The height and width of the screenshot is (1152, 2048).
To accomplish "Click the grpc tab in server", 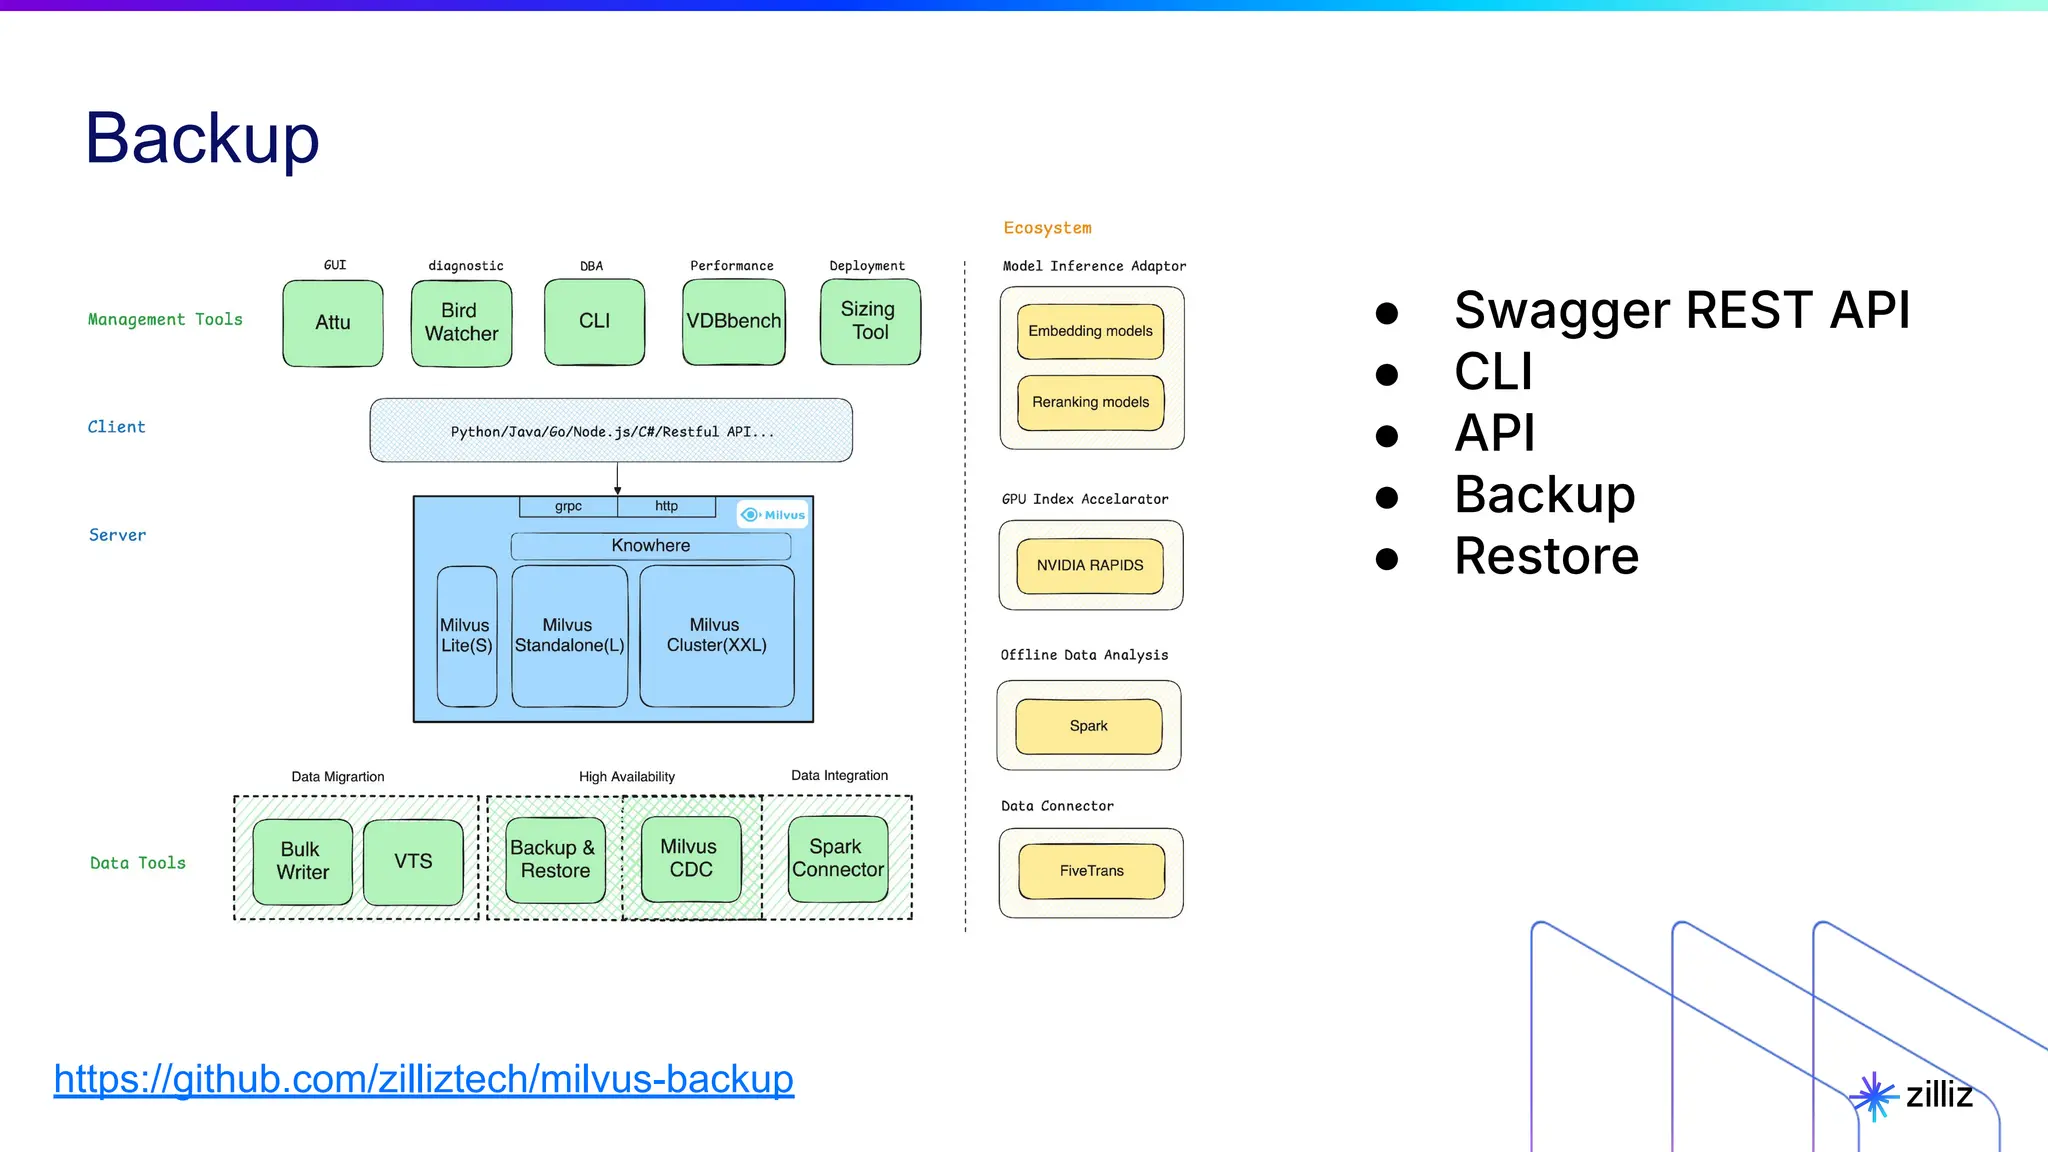I will [x=568, y=507].
